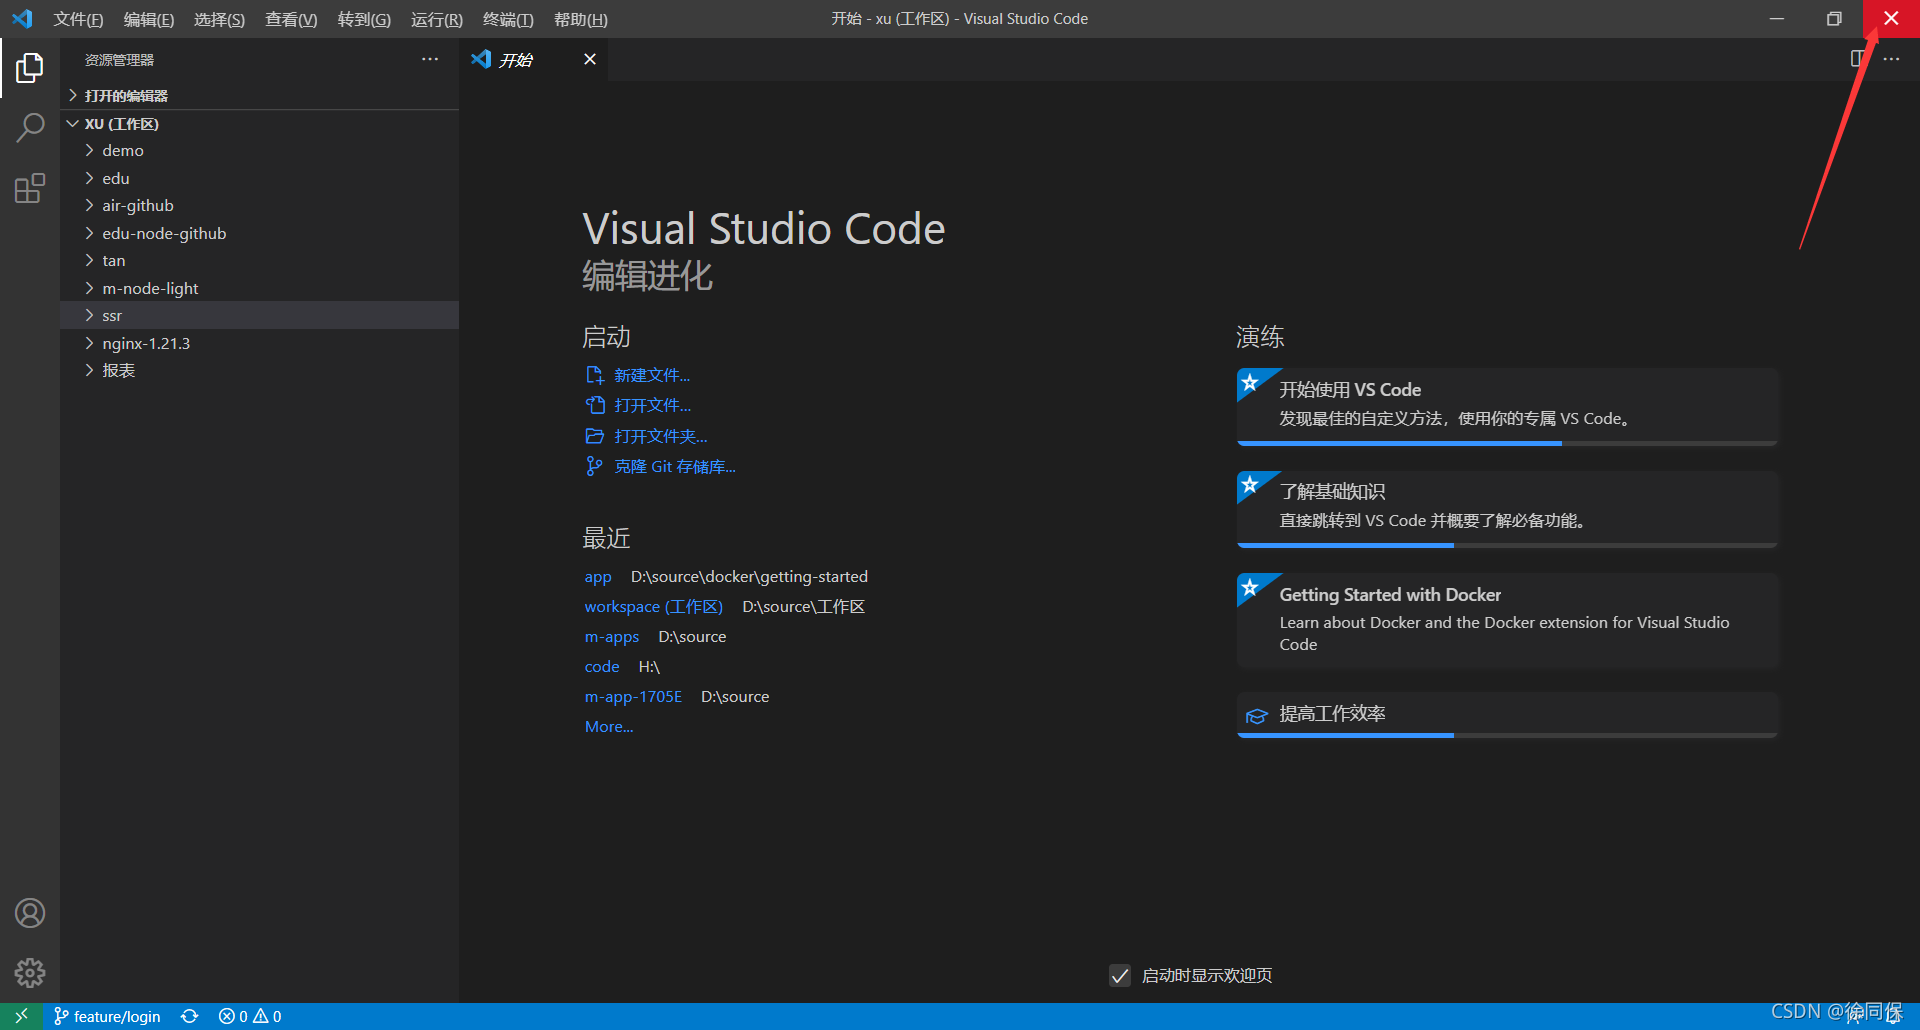Click the split editor icon
The width and height of the screenshot is (1920, 1030).
coord(1858,59)
